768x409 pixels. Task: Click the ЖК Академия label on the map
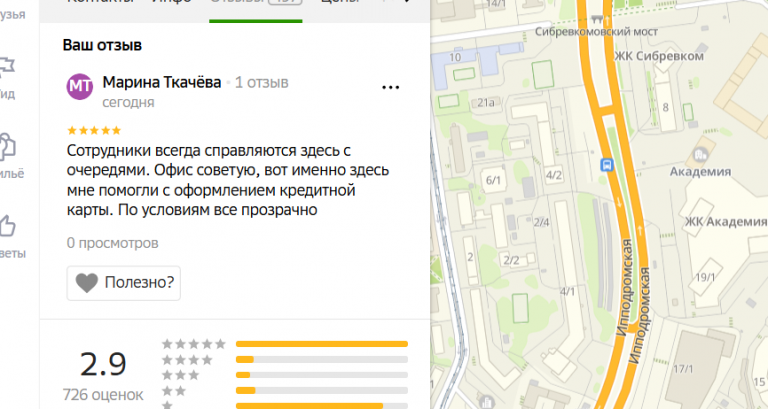point(726,221)
